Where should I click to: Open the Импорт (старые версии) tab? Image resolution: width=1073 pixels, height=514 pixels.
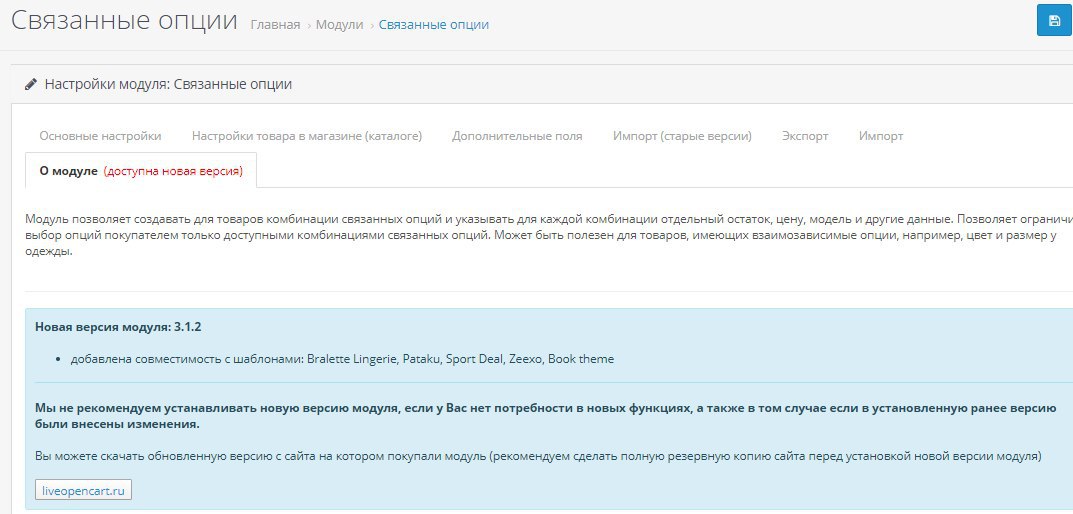pos(682,136)
